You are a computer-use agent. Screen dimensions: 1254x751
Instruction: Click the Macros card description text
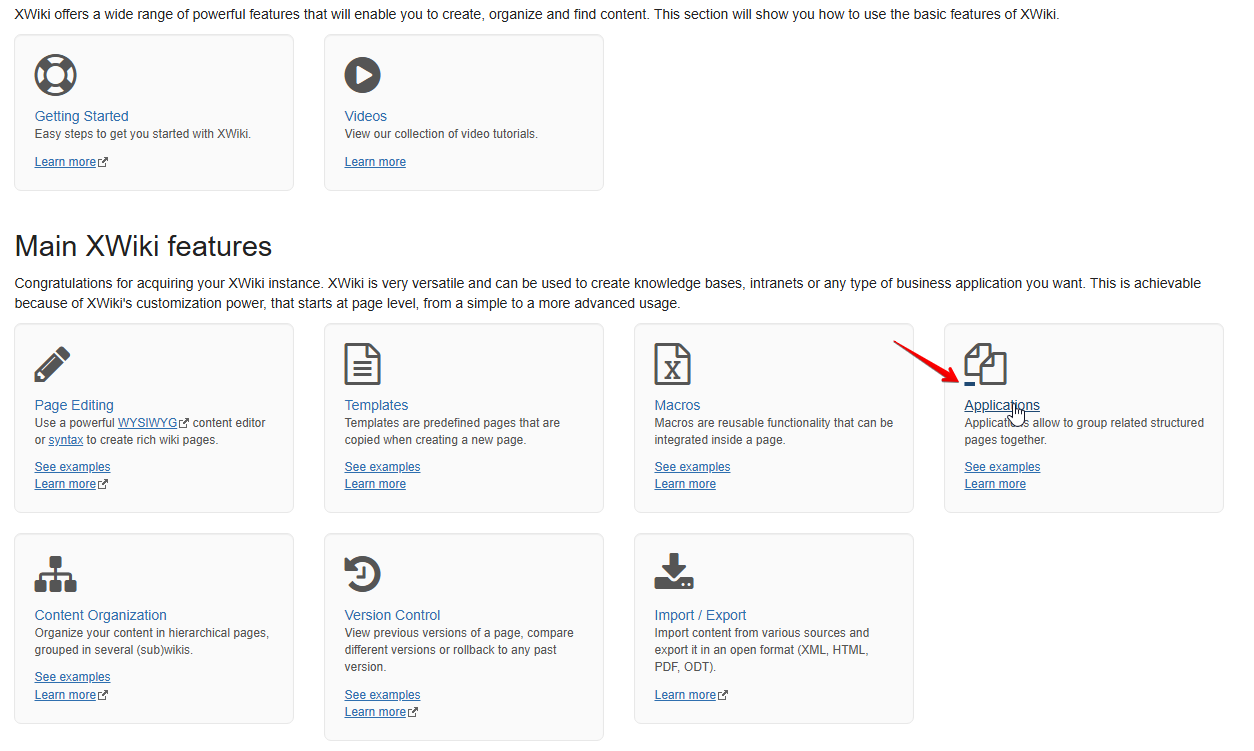[774, 431]
